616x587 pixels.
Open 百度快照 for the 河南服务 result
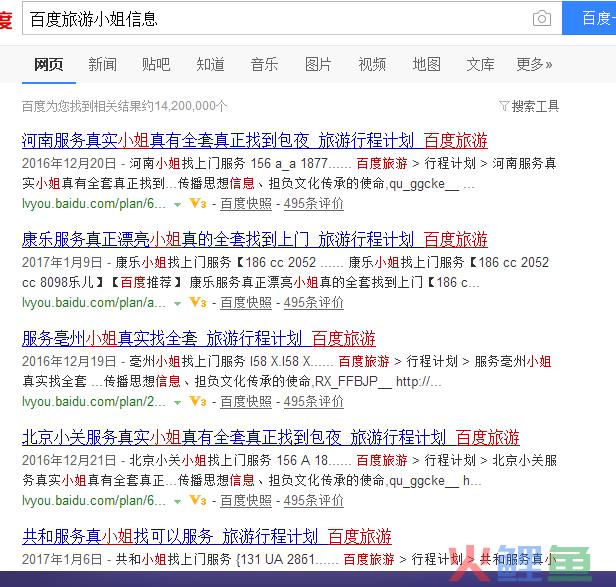pos(246,204)
